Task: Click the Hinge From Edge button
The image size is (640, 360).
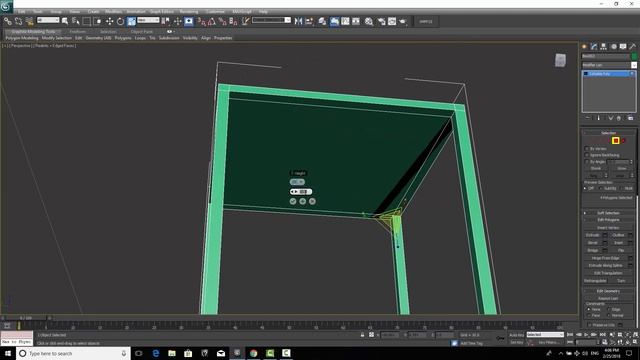Action: pyautogui.click(x=606, y=258)
